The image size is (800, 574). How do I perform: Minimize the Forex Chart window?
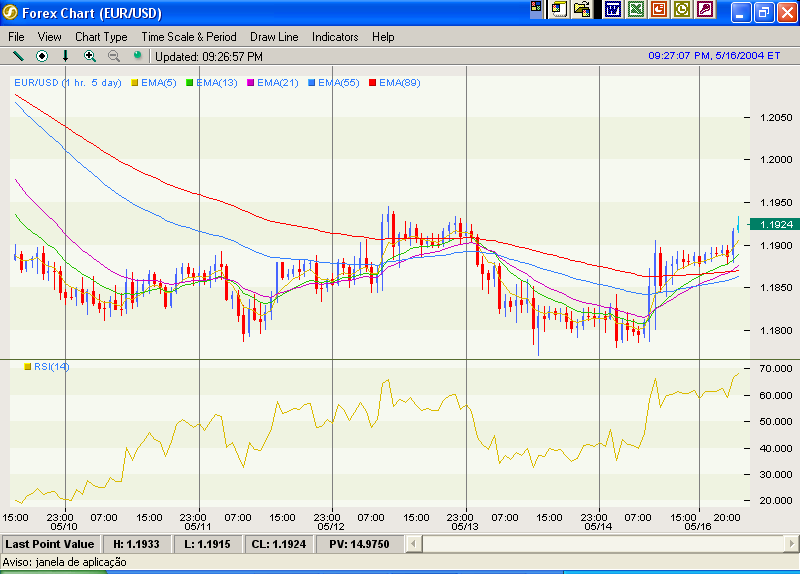tap(741, 13)
